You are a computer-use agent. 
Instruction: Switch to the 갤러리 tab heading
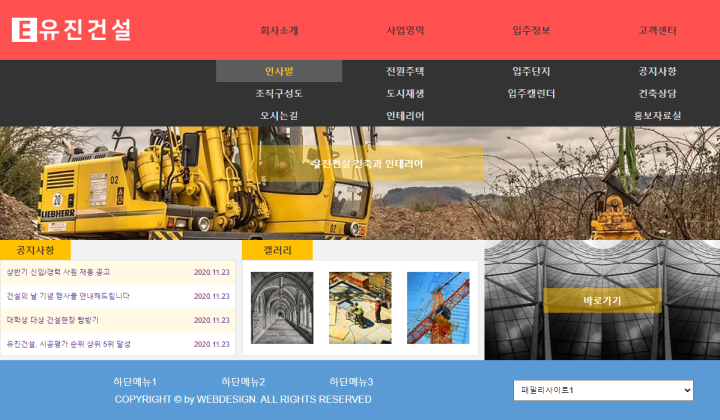click(x=277, y=250)
